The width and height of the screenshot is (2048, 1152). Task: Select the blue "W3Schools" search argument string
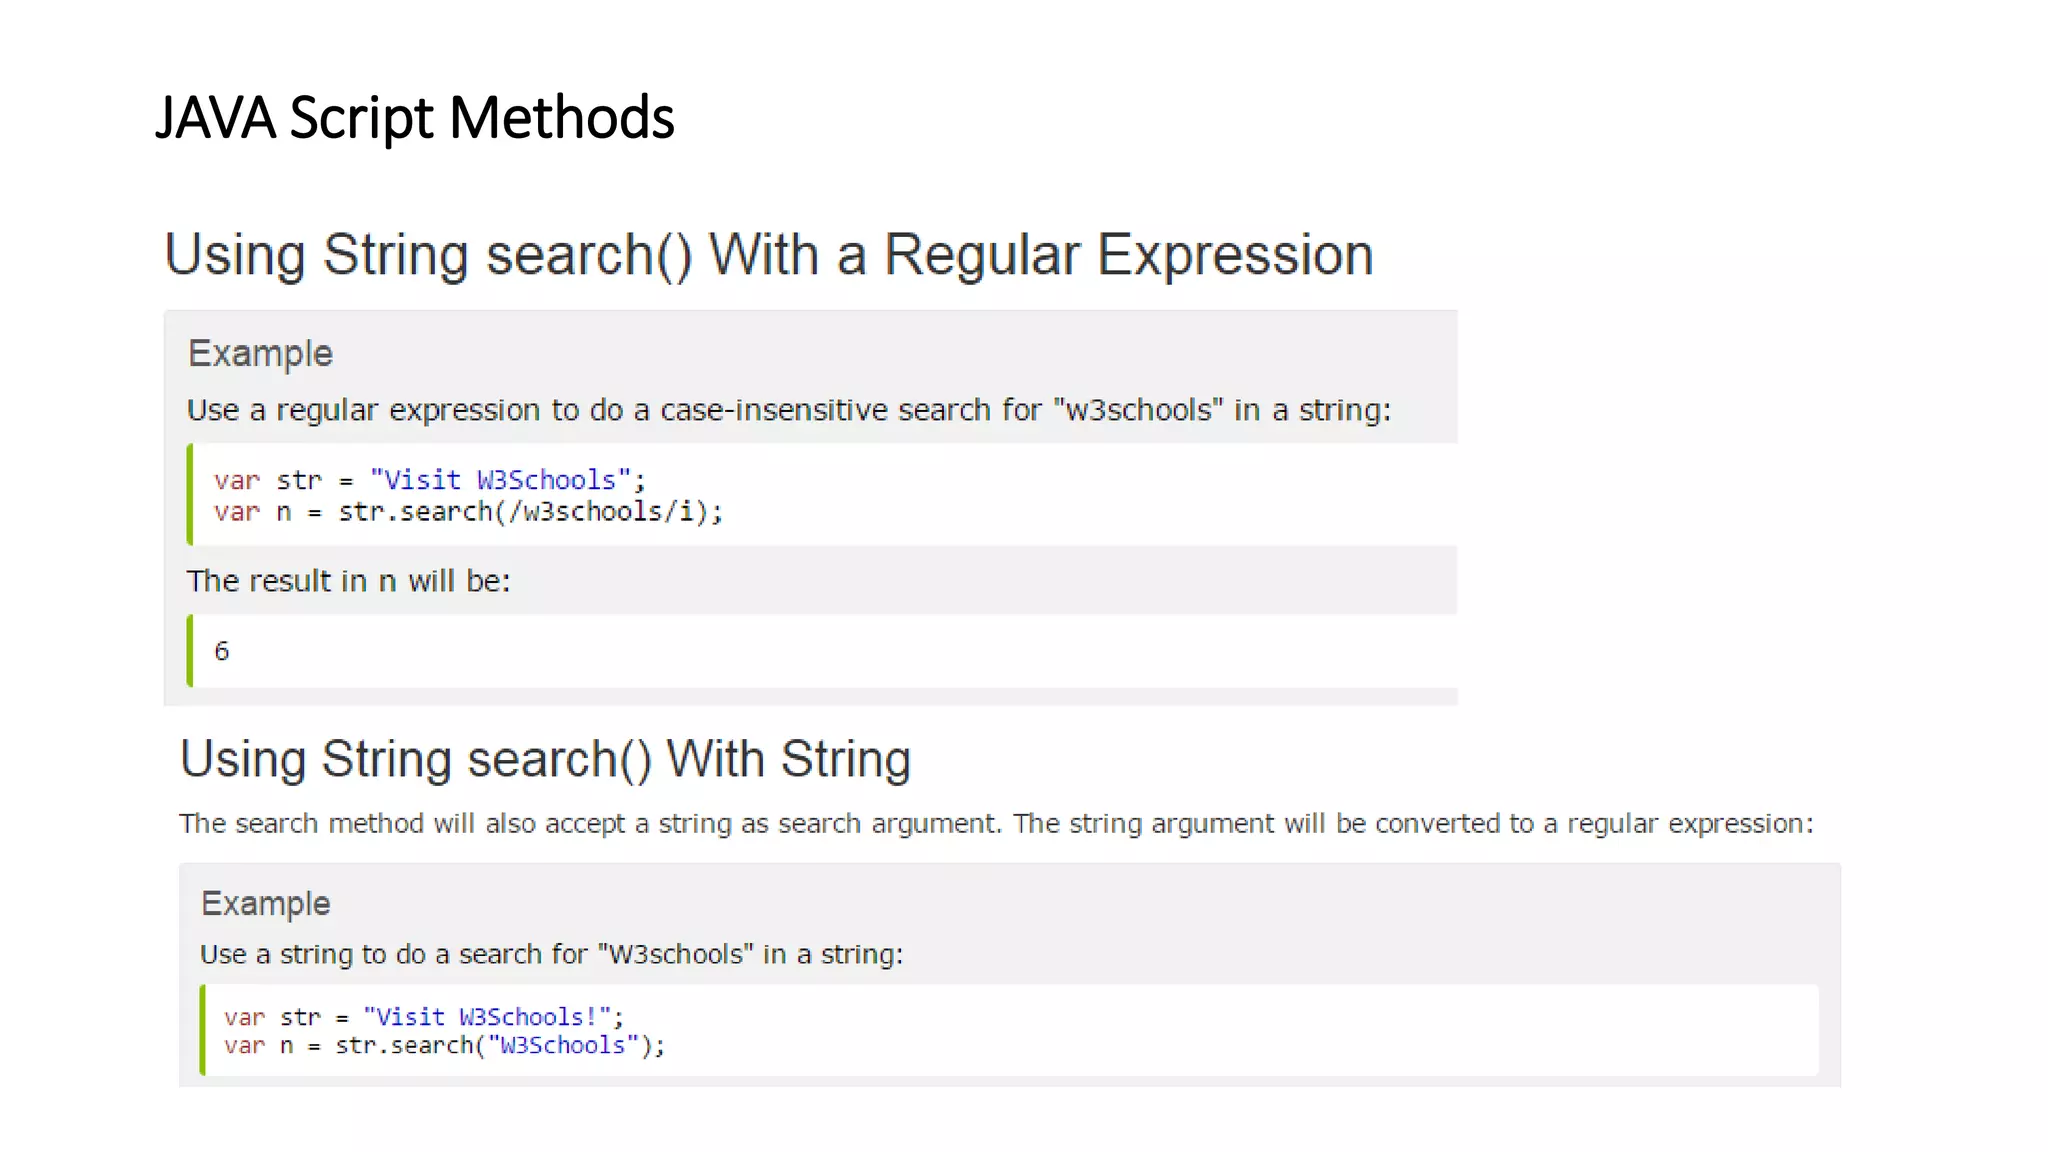(563, 1046)
